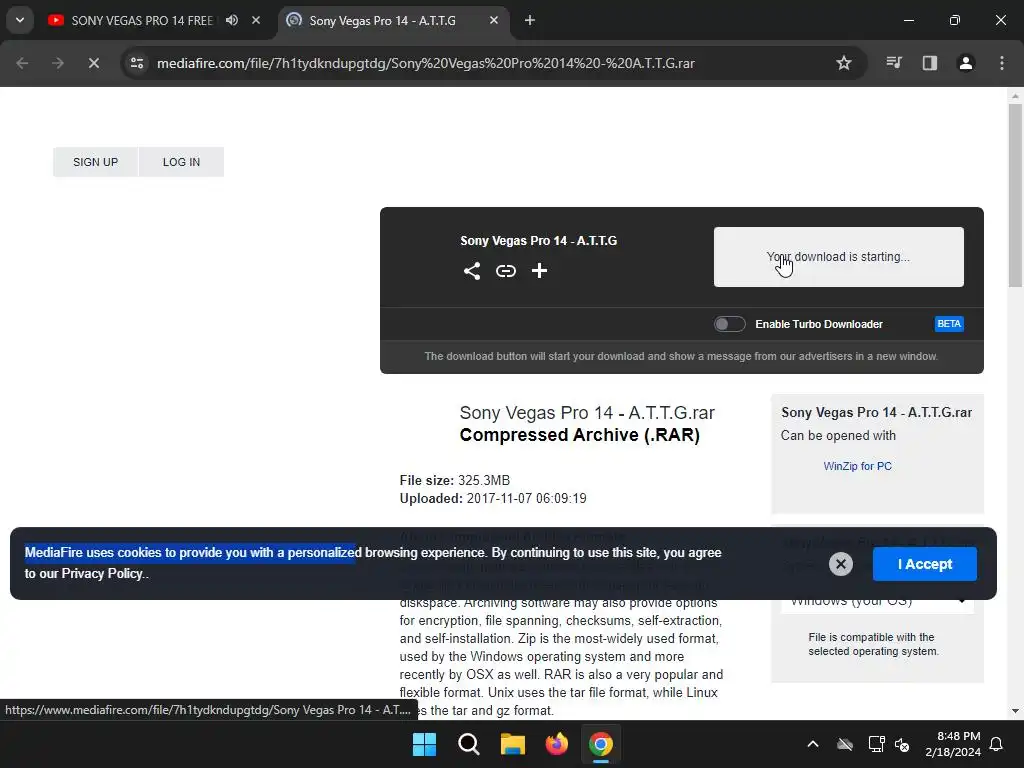Bookmark this page with the star icon
Image resolution: width=1024 pixels, height=768 pixels.
pos(844,63)
